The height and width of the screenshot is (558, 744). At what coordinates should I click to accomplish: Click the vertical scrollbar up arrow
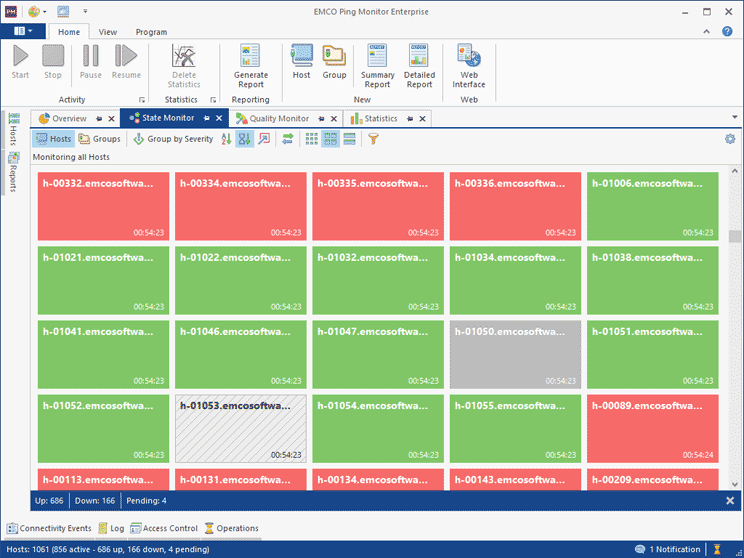[x=735, y=171]
